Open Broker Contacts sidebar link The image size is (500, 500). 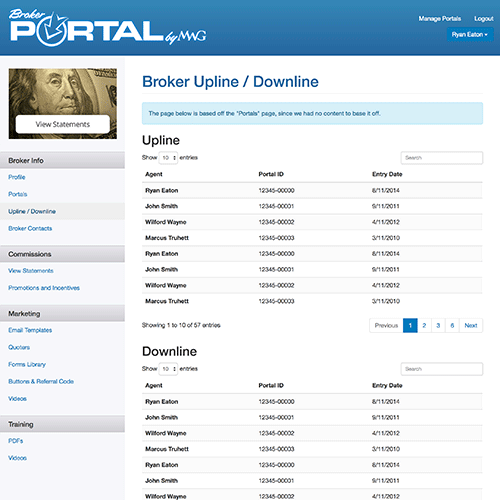click(x=30, y=228)
